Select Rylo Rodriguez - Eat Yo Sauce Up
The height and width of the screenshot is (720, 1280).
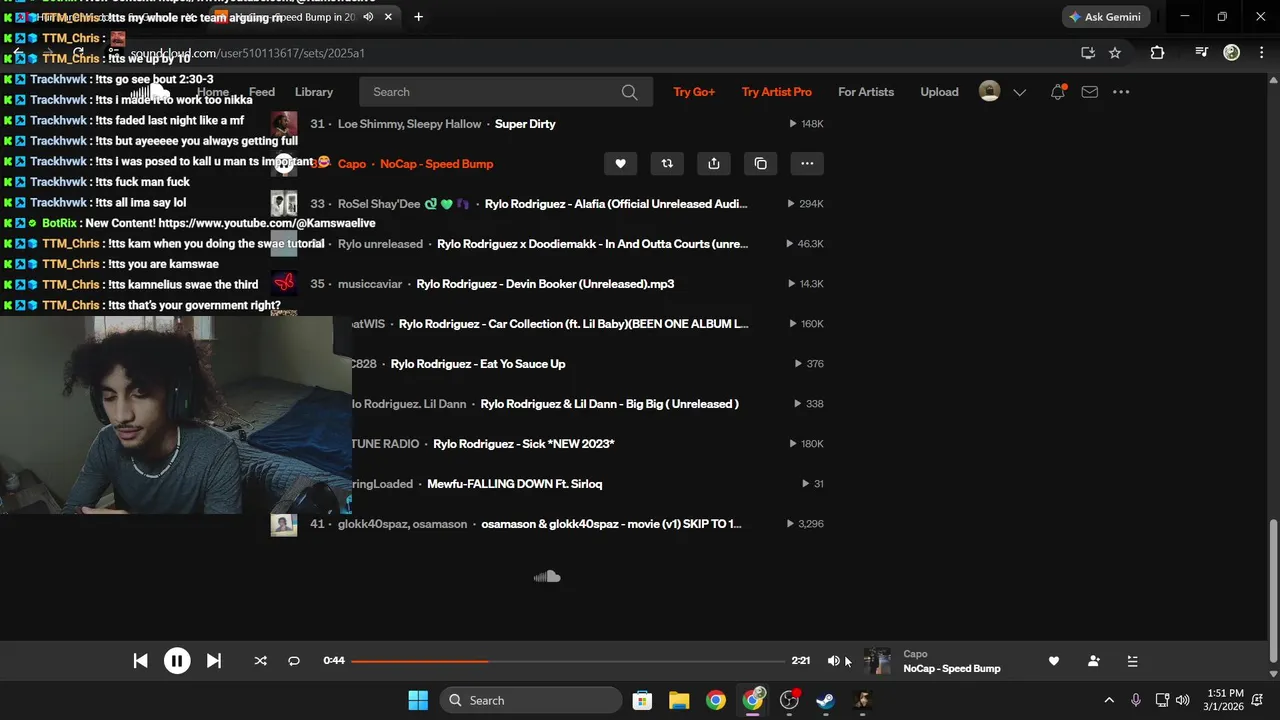coord(478,364)
